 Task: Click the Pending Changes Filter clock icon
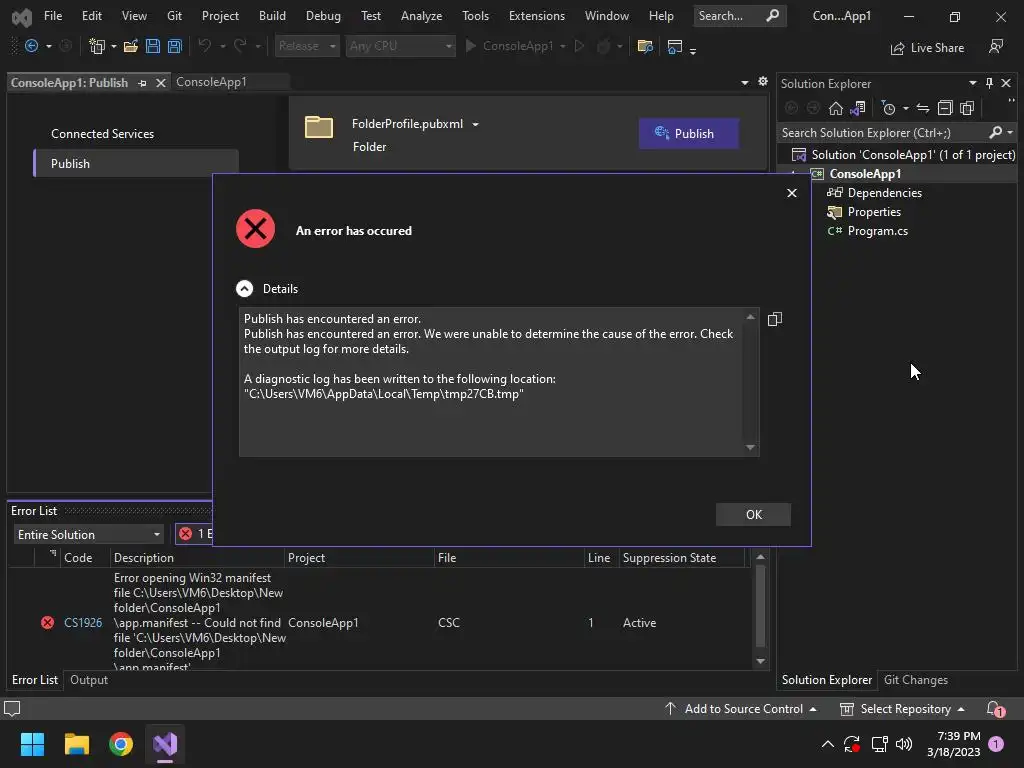coord(888,108)
